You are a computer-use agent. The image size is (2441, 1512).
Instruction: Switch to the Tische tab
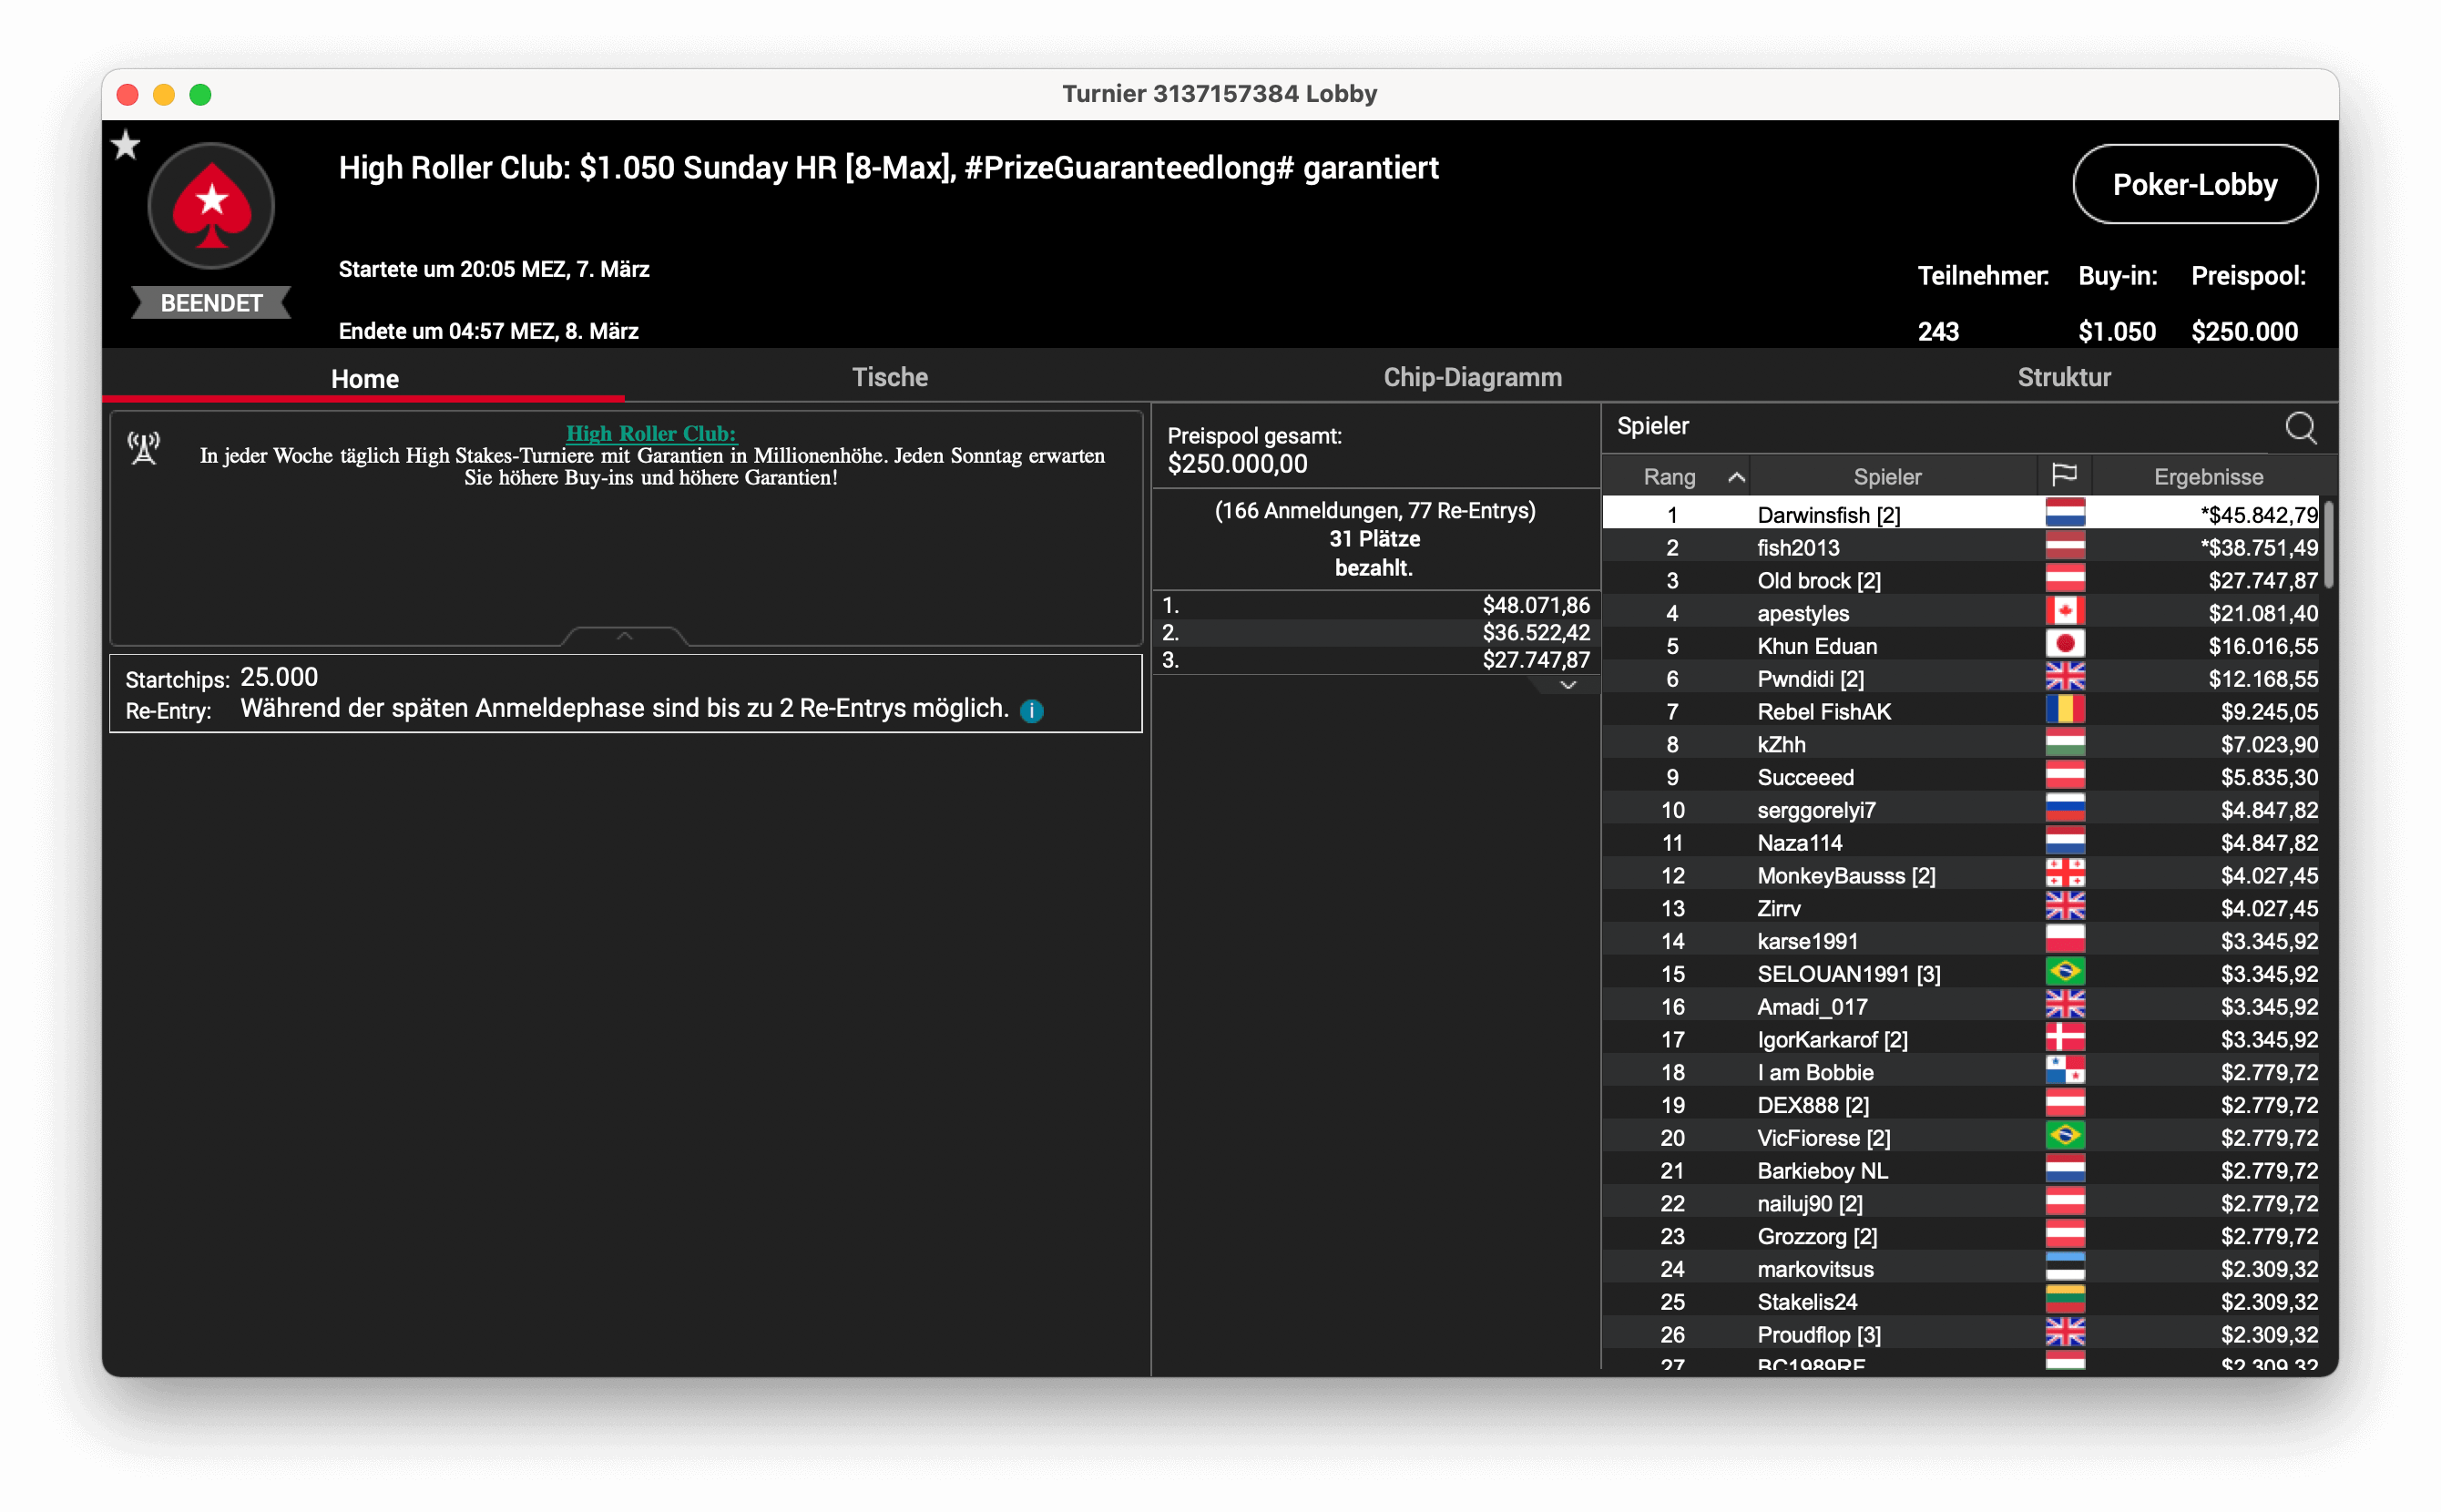click(x=889, y=377)
